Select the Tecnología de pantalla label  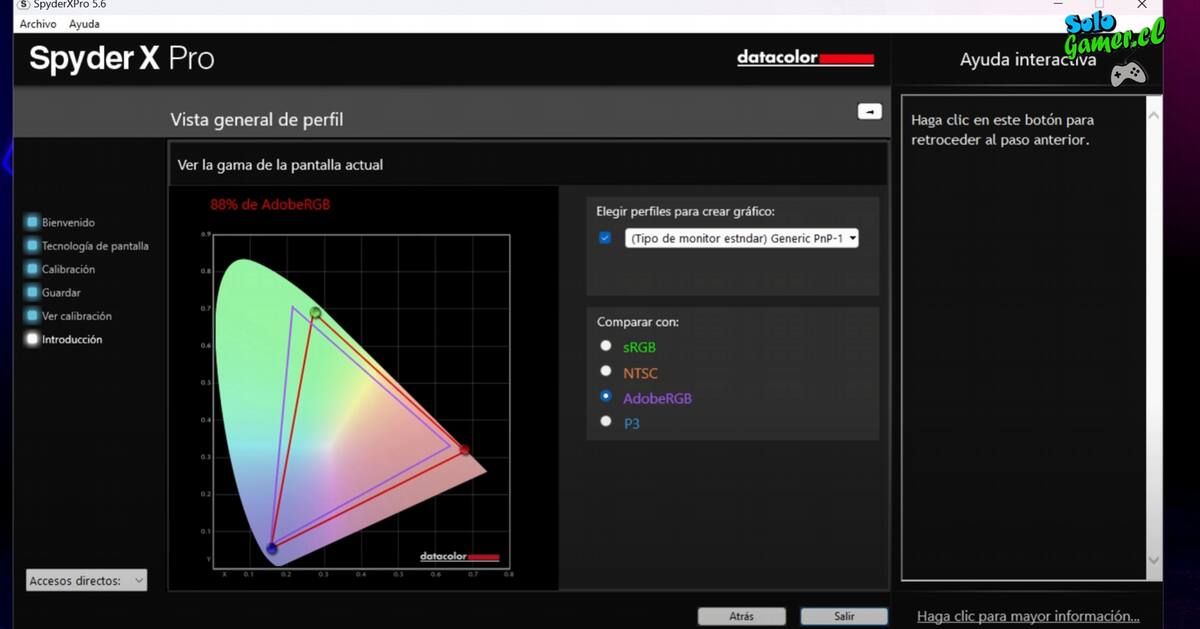pyautogui.click(x=95, y=246)
